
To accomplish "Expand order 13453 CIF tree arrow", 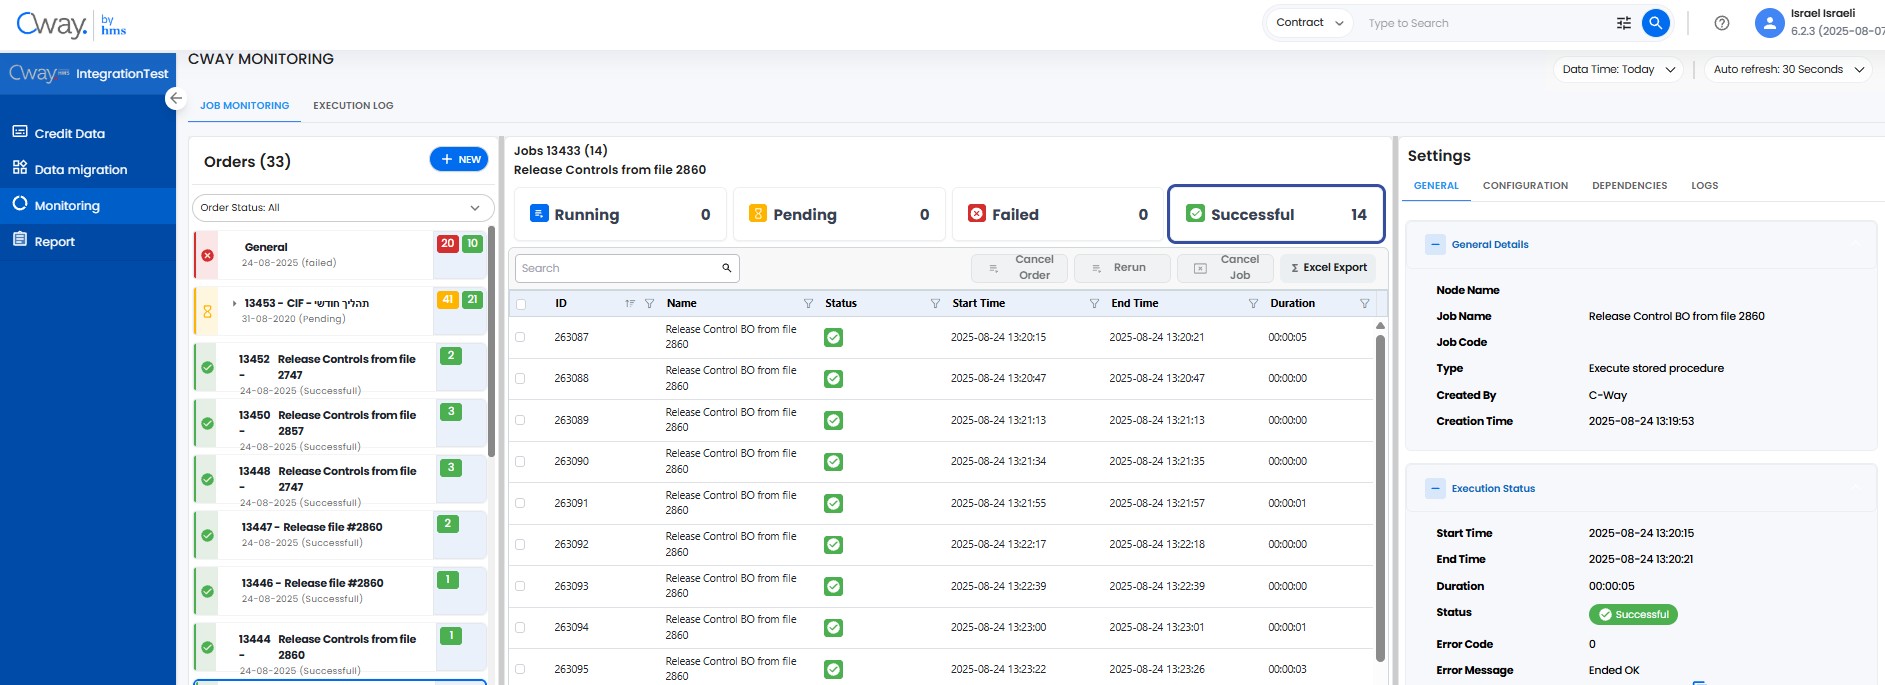I will pos(234,303).
